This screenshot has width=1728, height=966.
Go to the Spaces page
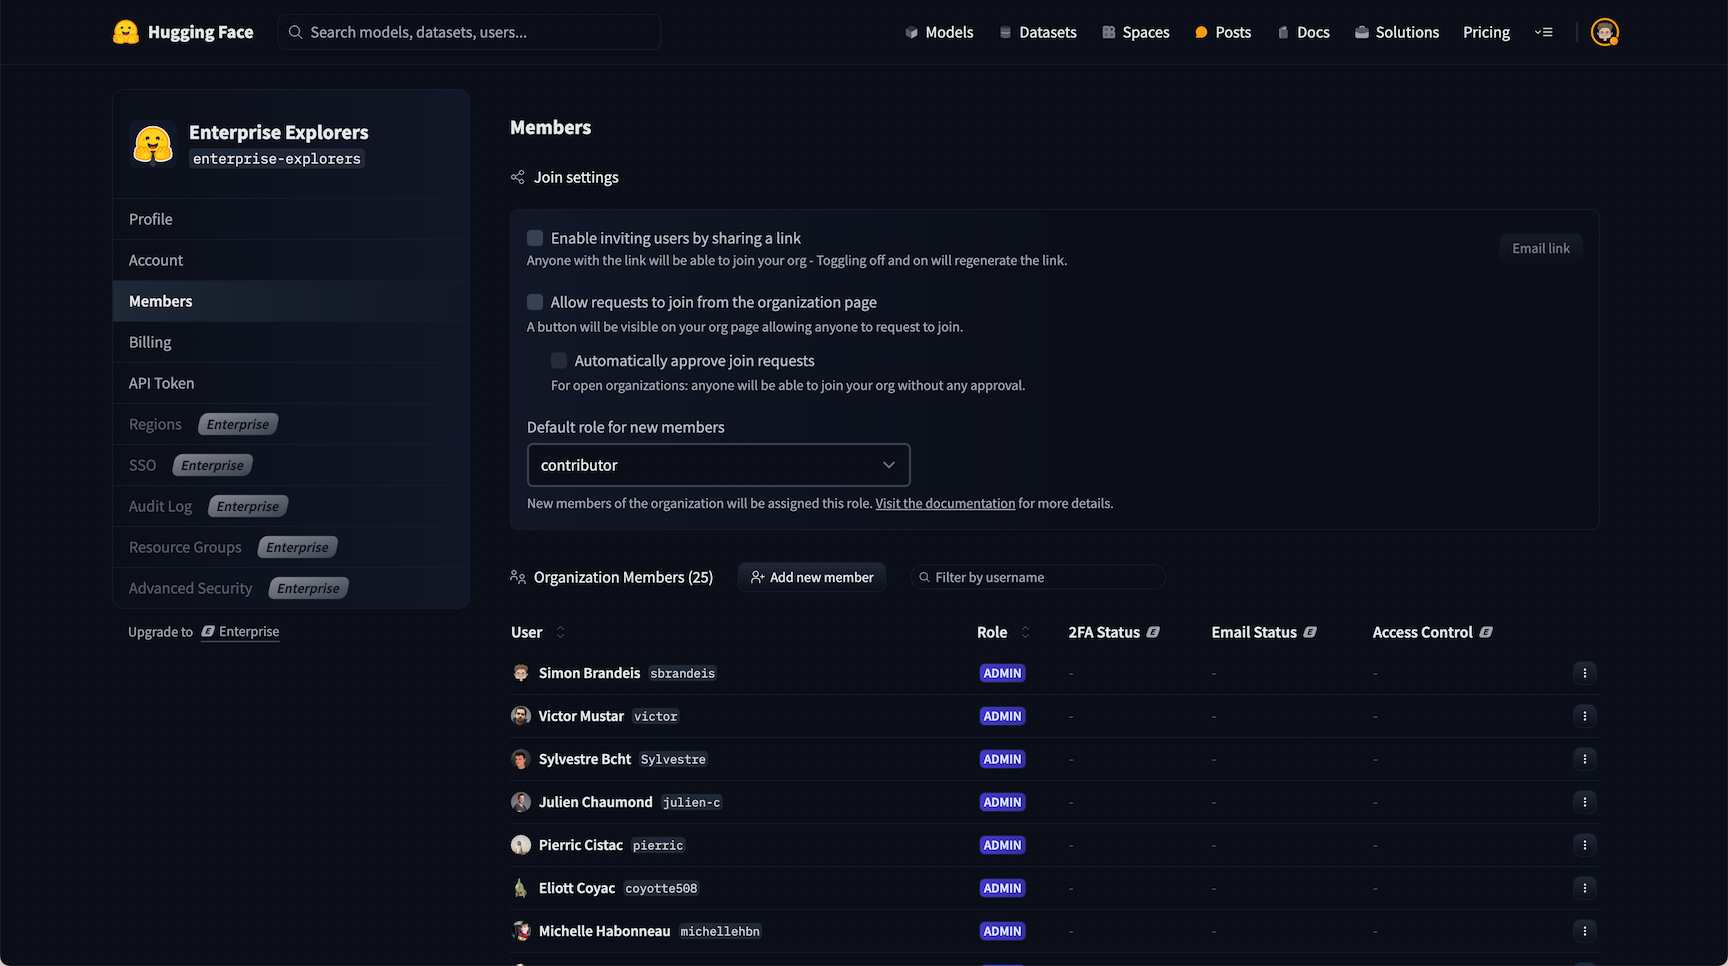click(x=1135, y=32)
